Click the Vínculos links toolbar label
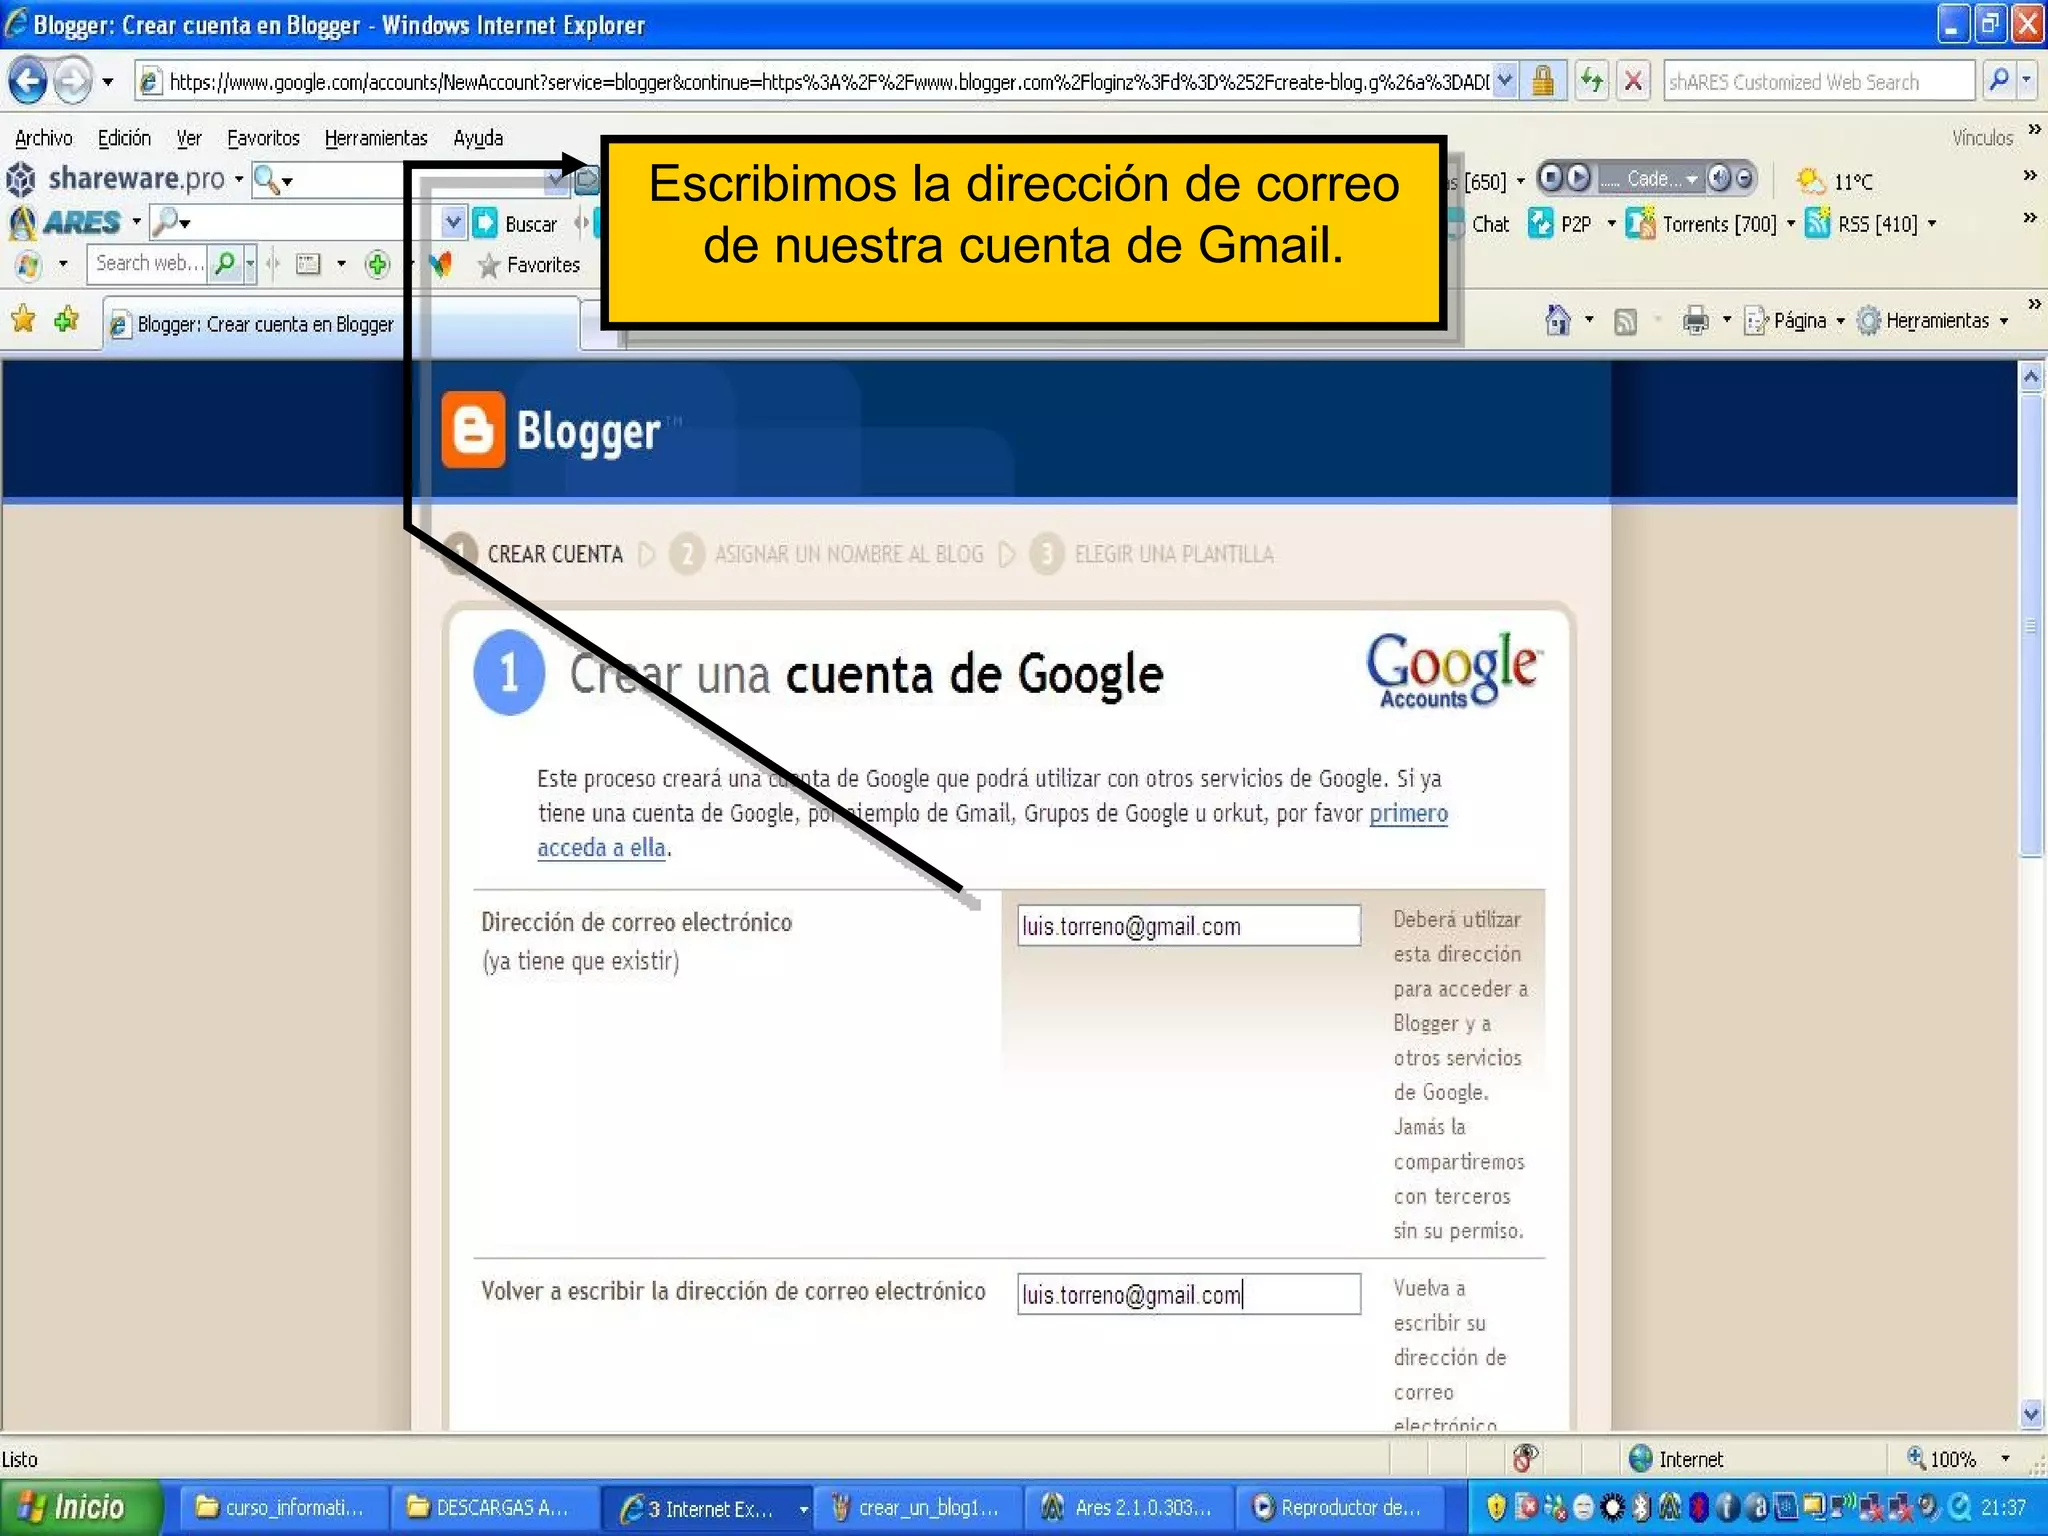The image size is (2048, 1536). 1982,138
